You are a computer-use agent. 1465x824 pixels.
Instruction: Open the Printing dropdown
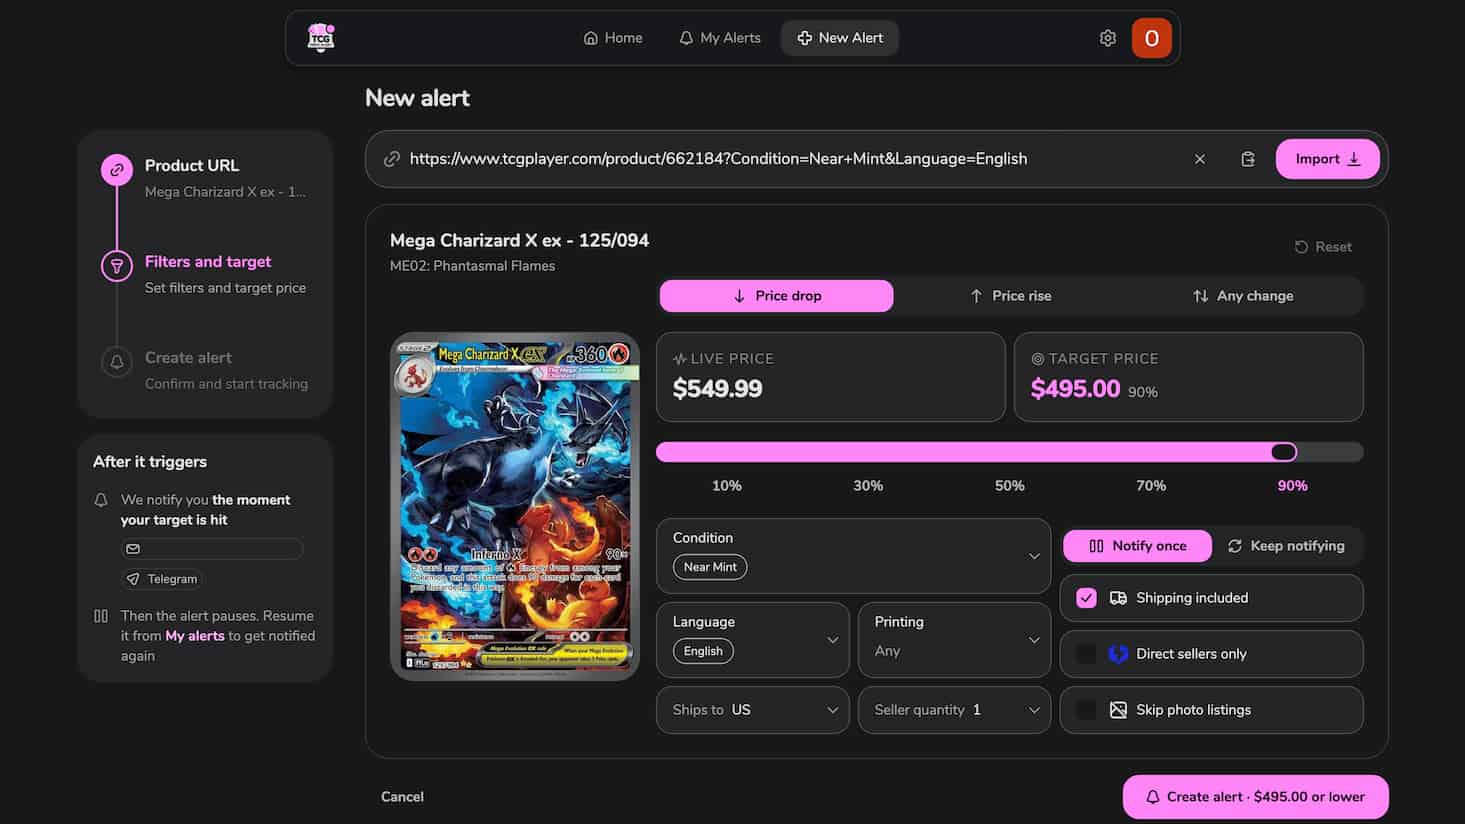click(x=955, y=640)
